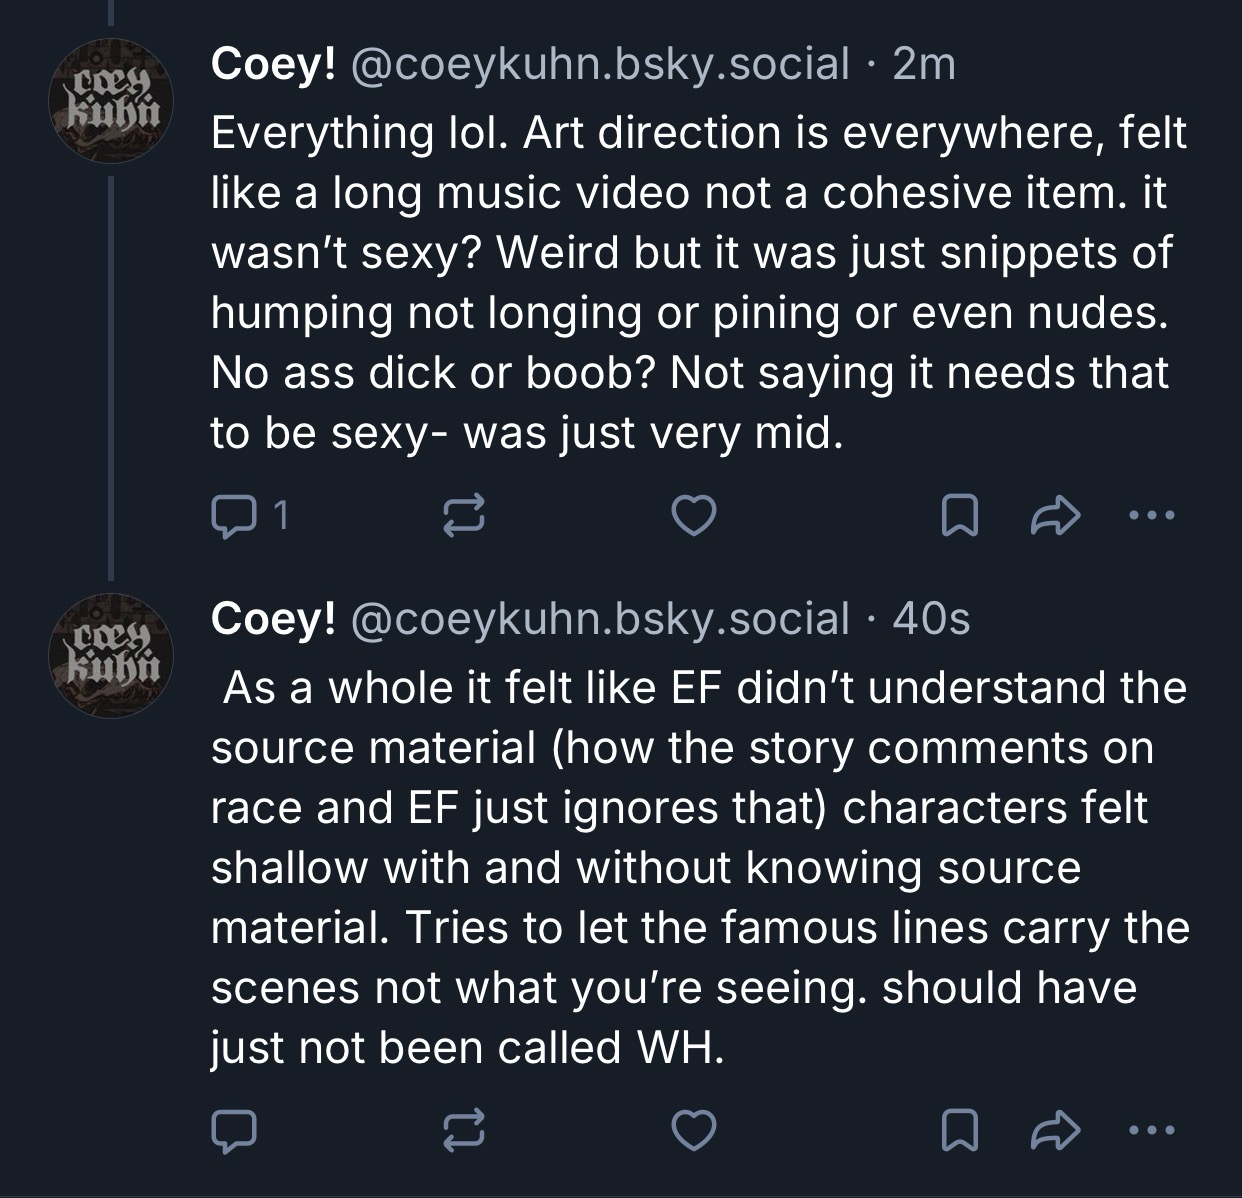
Task: Repost the second post about EF
Action: (x=464, y=1130)
